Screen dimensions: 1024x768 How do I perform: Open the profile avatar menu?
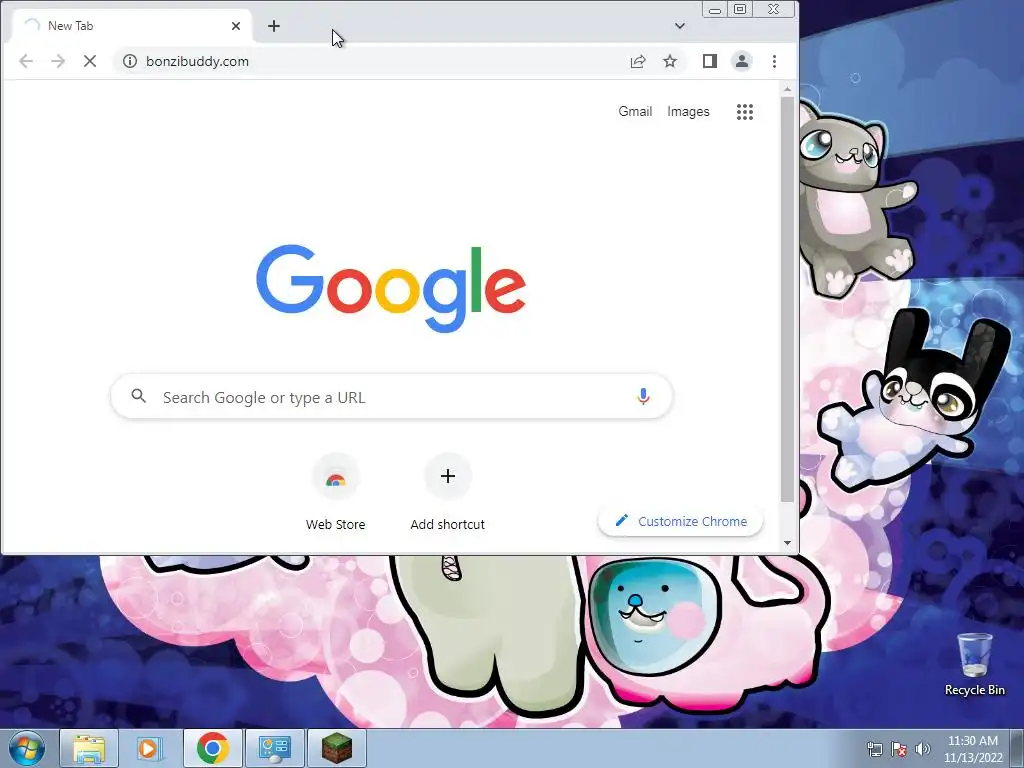coord(742,61)
